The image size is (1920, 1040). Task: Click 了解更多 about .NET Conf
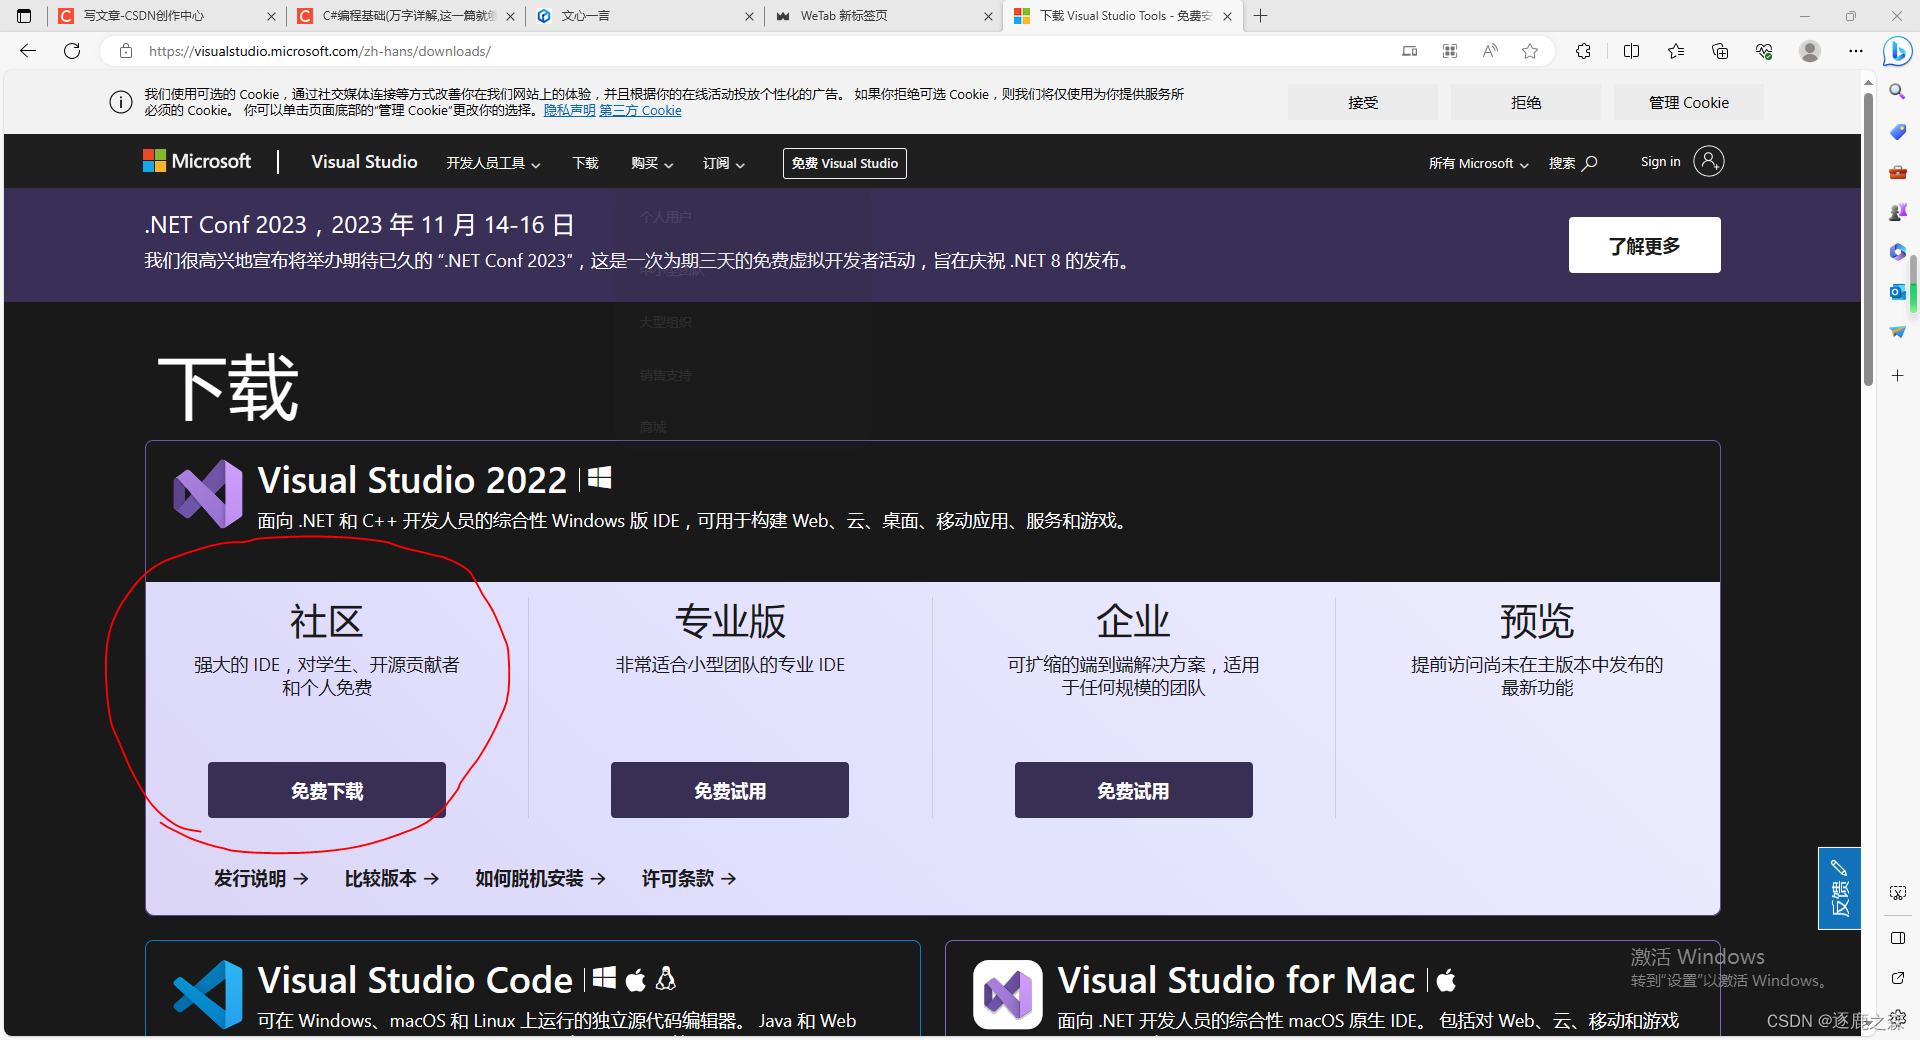point(1645,245)
